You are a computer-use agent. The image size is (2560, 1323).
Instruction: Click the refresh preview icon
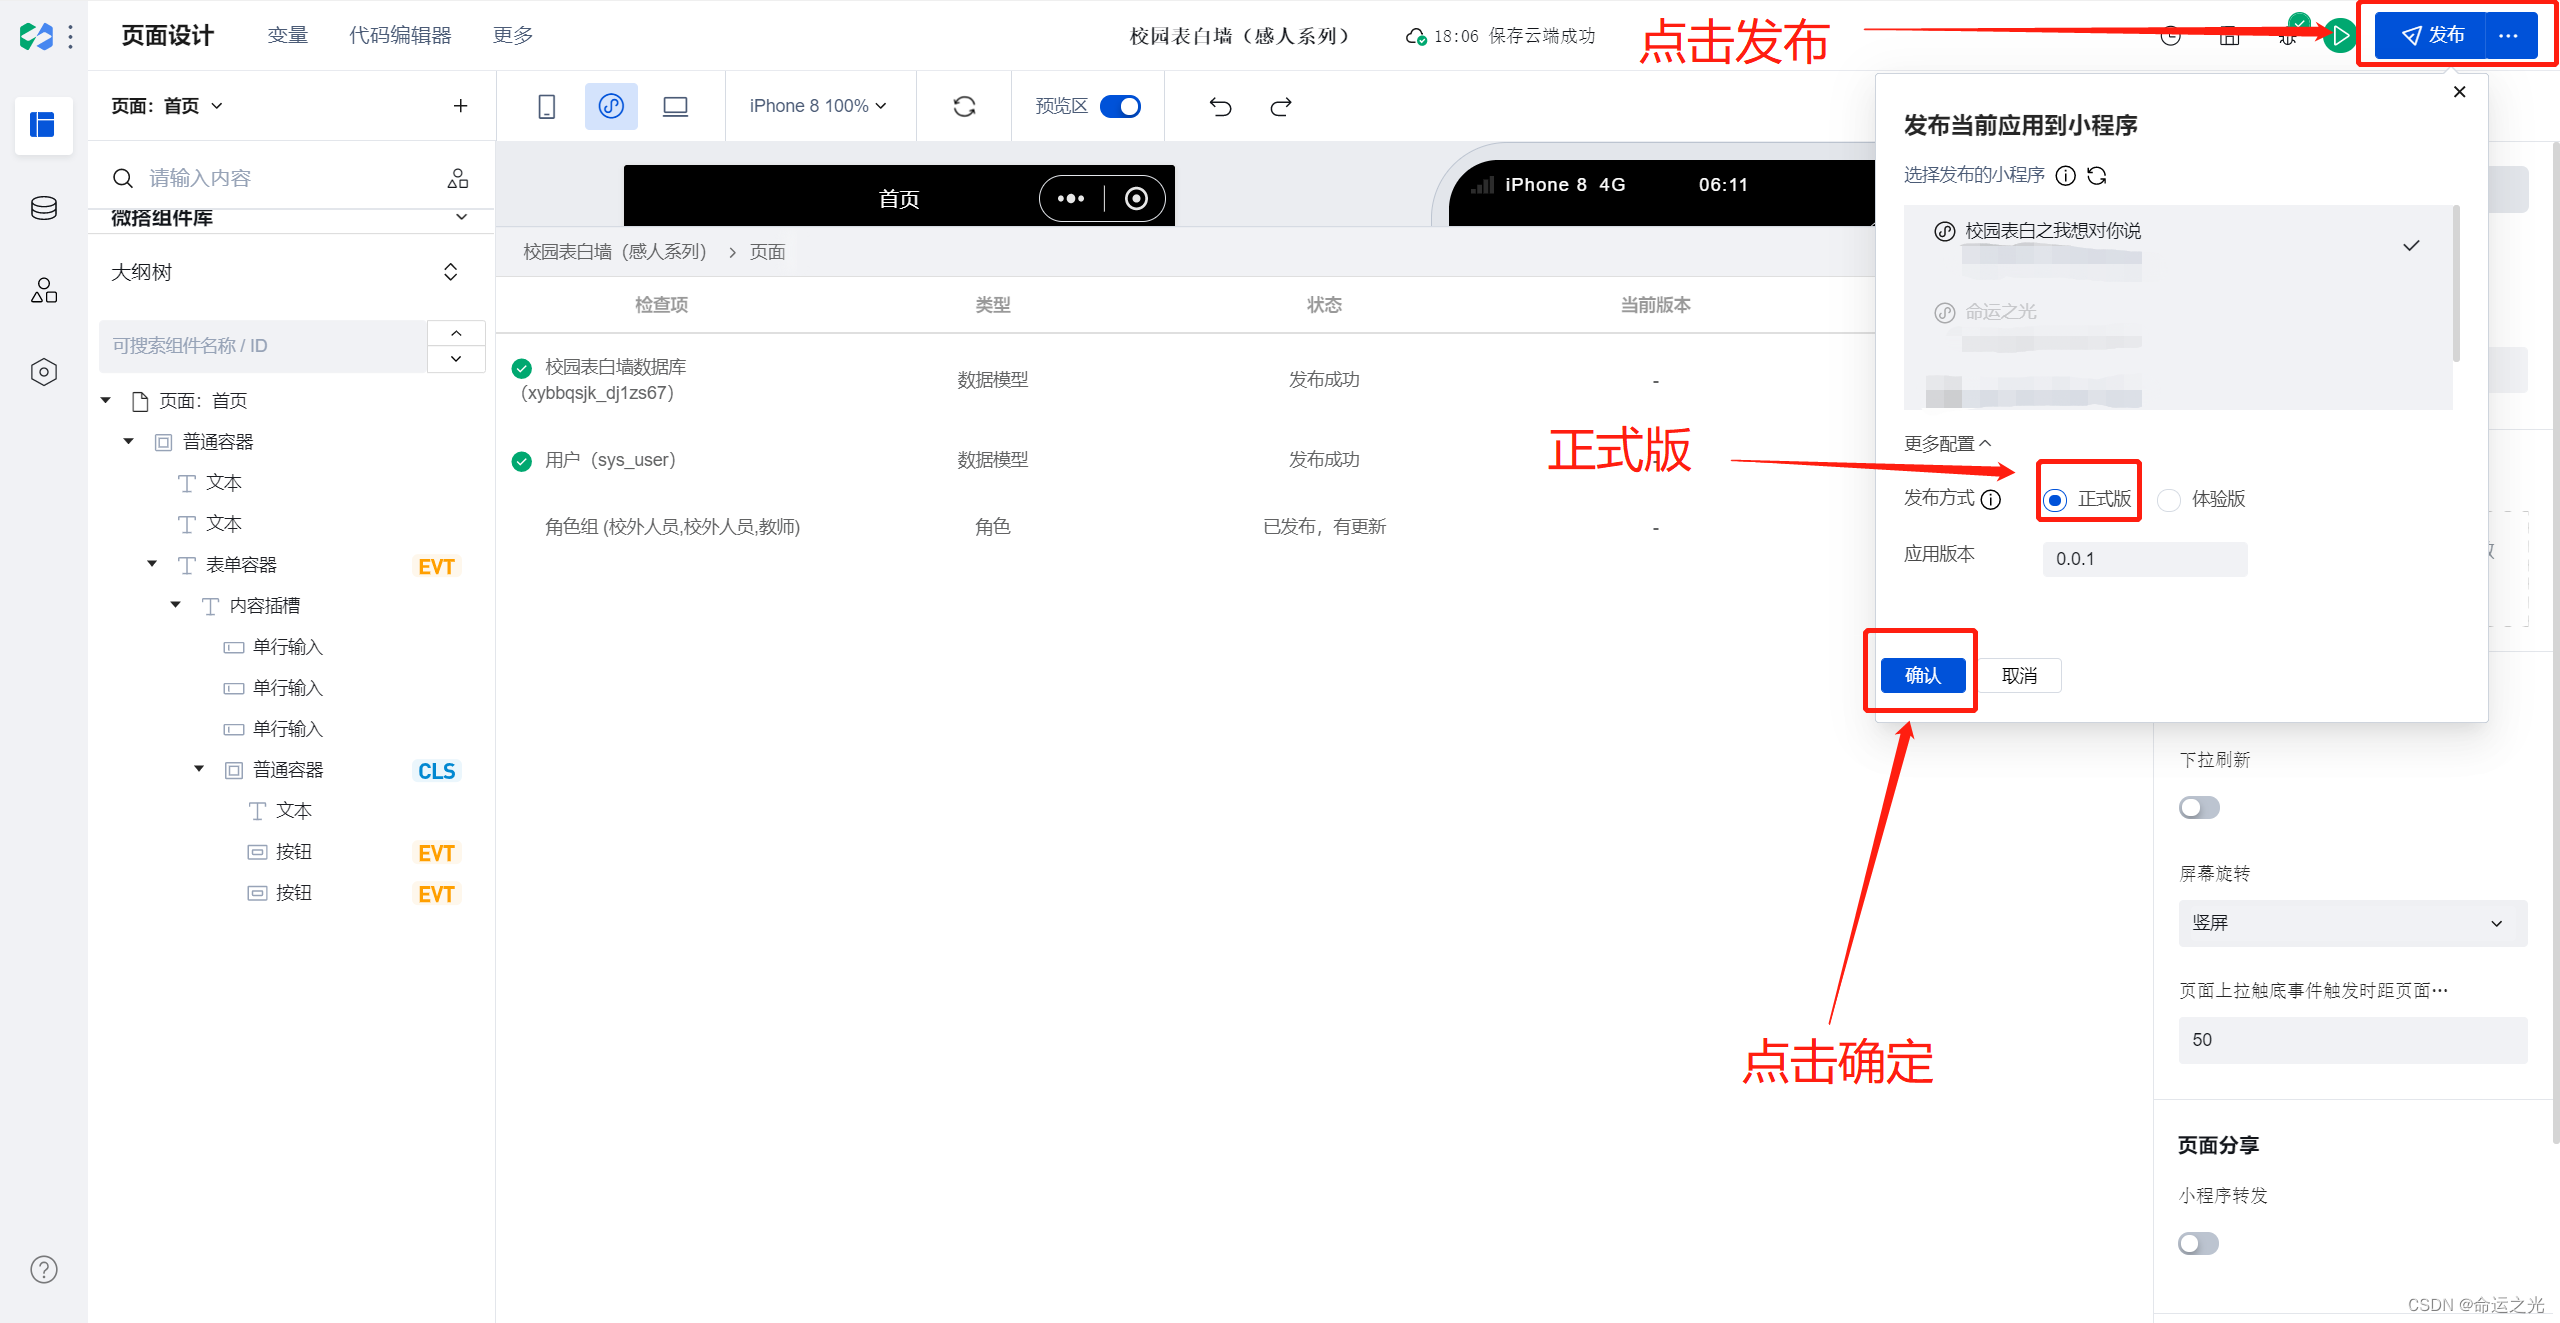964,106
